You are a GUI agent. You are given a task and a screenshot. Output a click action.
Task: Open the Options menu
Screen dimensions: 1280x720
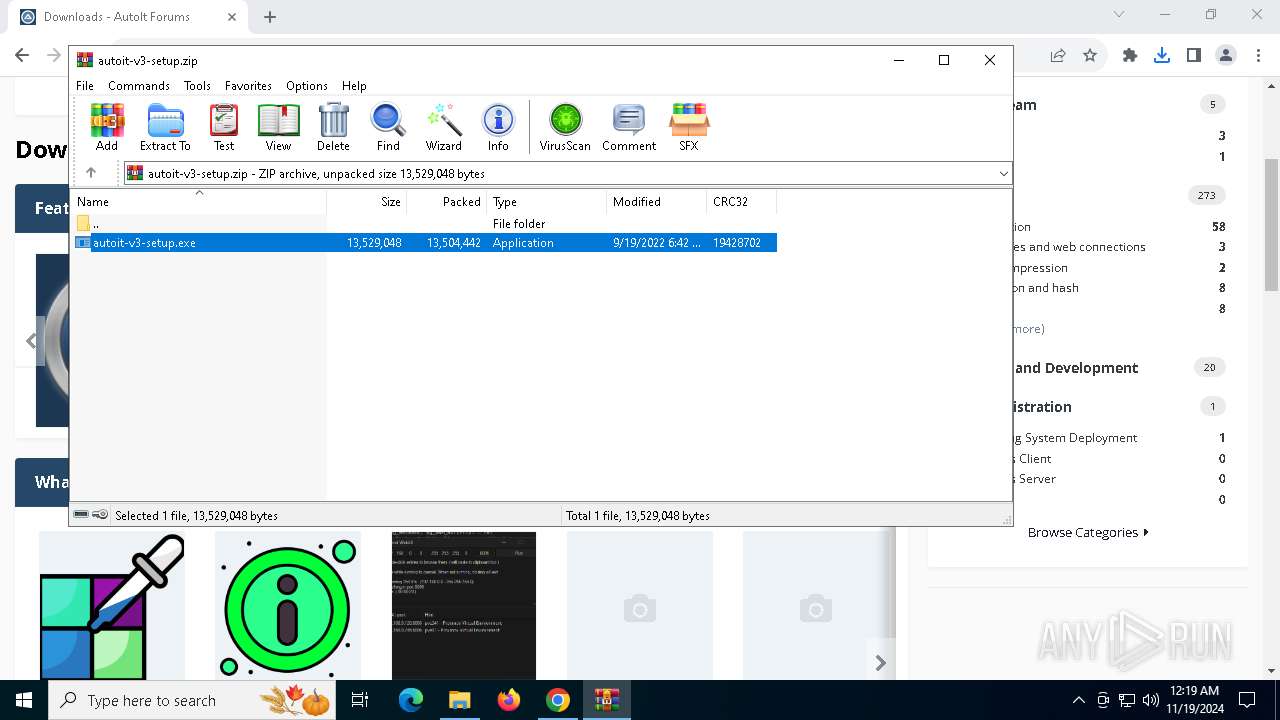306,86
